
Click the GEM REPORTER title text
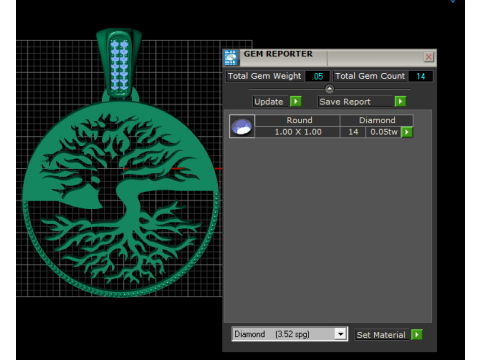click(x=278, y=54)
